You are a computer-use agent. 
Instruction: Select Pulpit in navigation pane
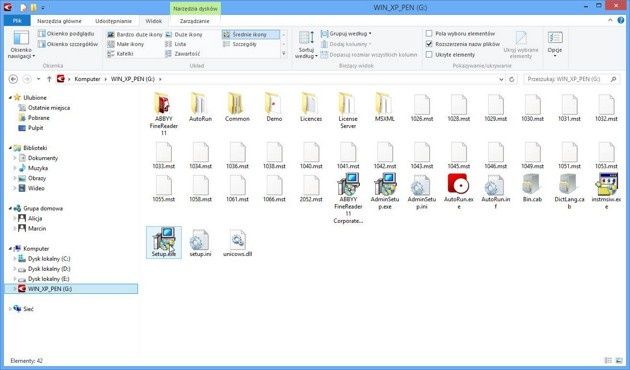pos(31,128)
